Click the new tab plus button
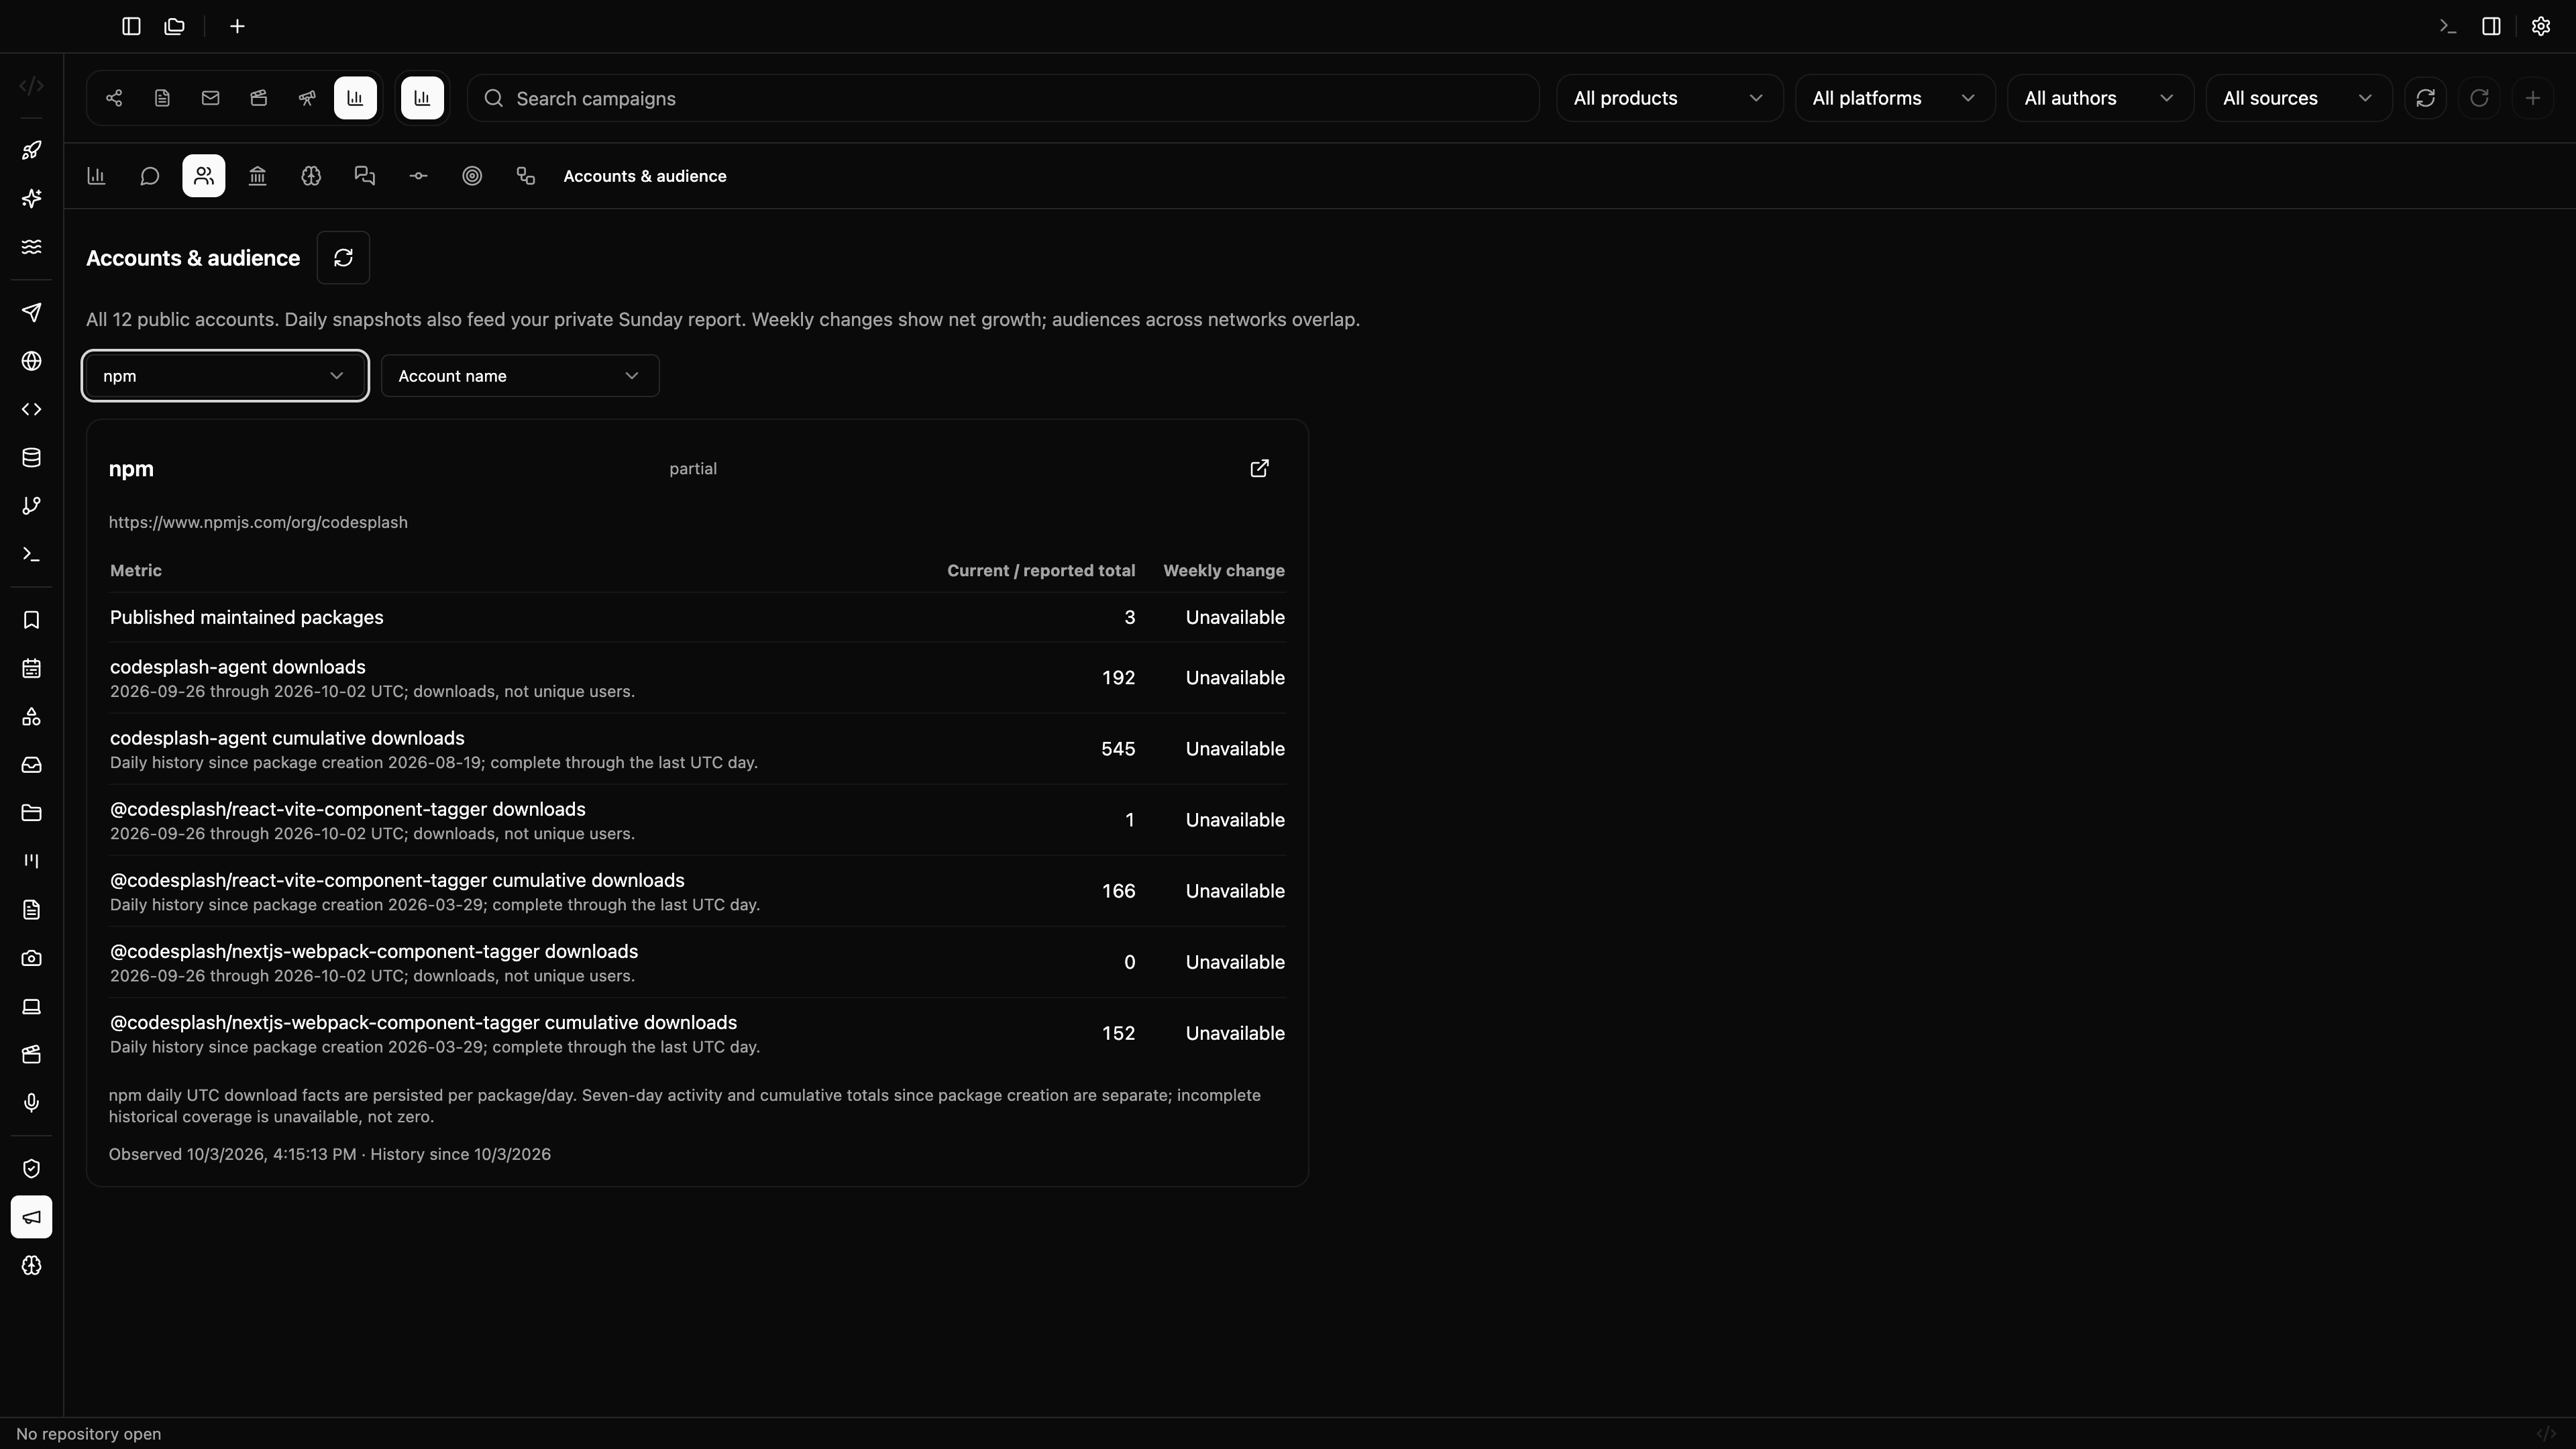Viewport: 2576px width, 1449px height. 237,26
